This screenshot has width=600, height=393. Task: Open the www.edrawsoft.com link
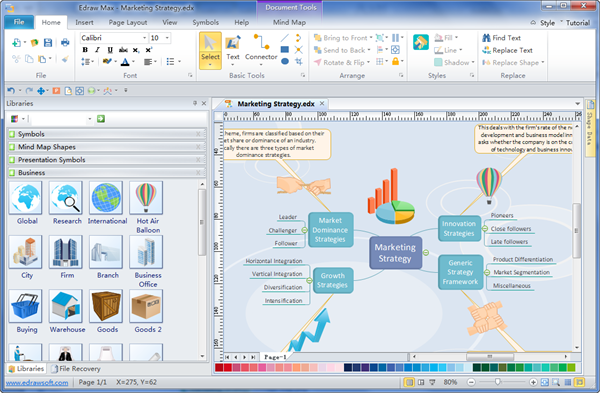coord(37,382)
